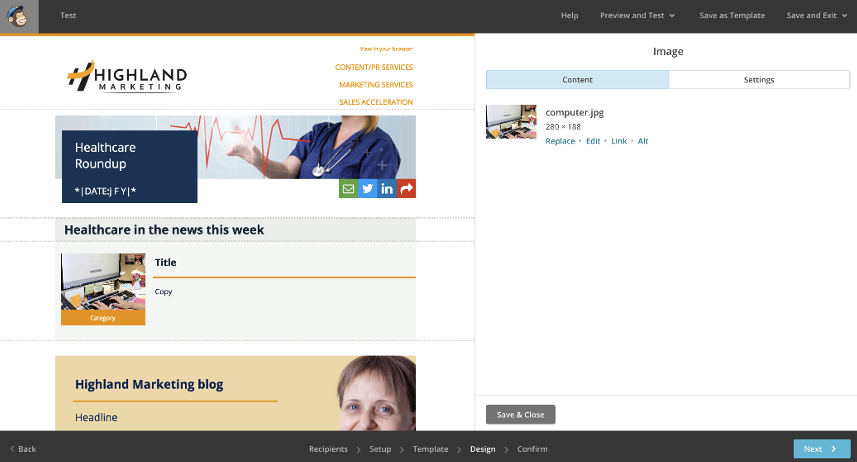
Task: Click the Highland Marketing logo
Action: (x=127, y=76)
